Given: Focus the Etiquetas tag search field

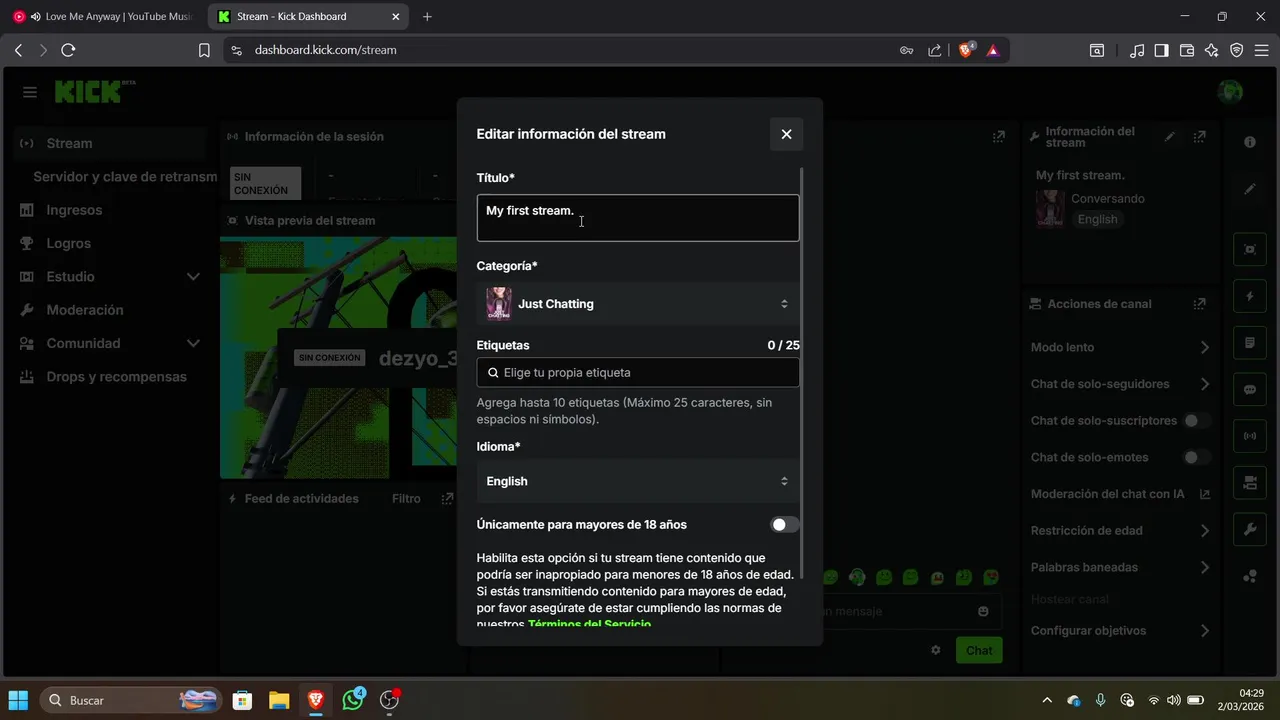Looking at the screenshot, I should (x=638, y=373).
